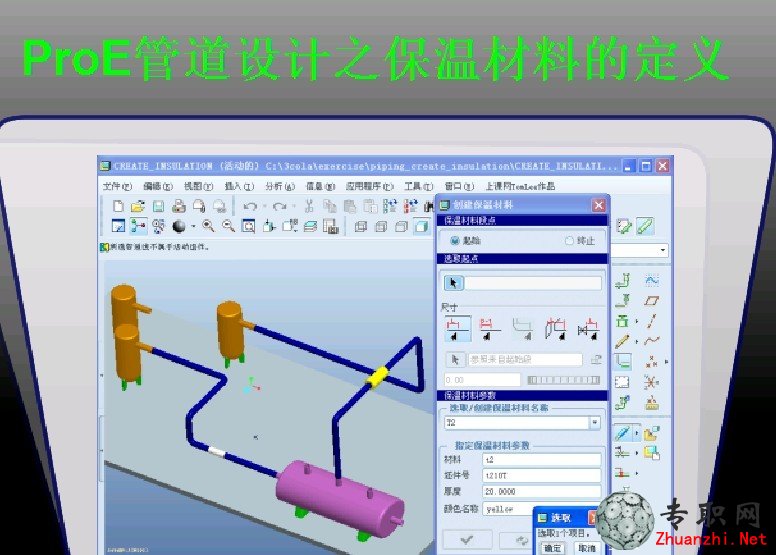Click the Regenerate model icon
The height and width of the screenshot is (555, 776).
[x=390, y=206]
